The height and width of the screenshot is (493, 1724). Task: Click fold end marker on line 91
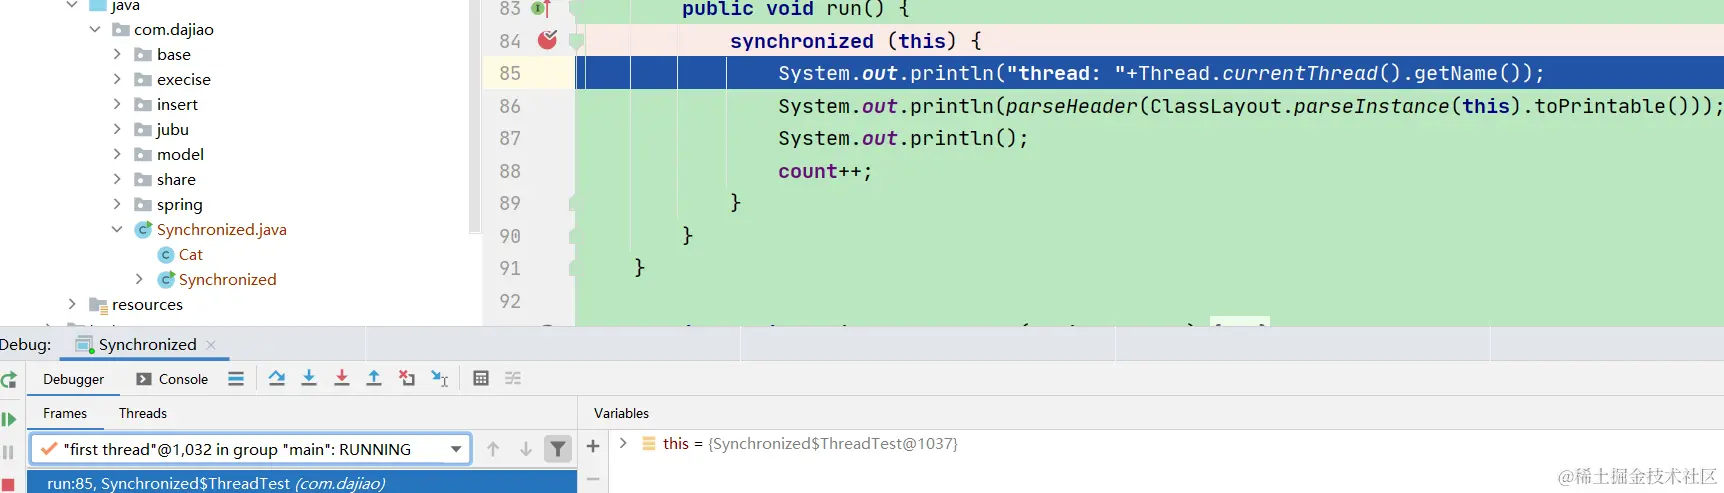(x=573, y=268)
